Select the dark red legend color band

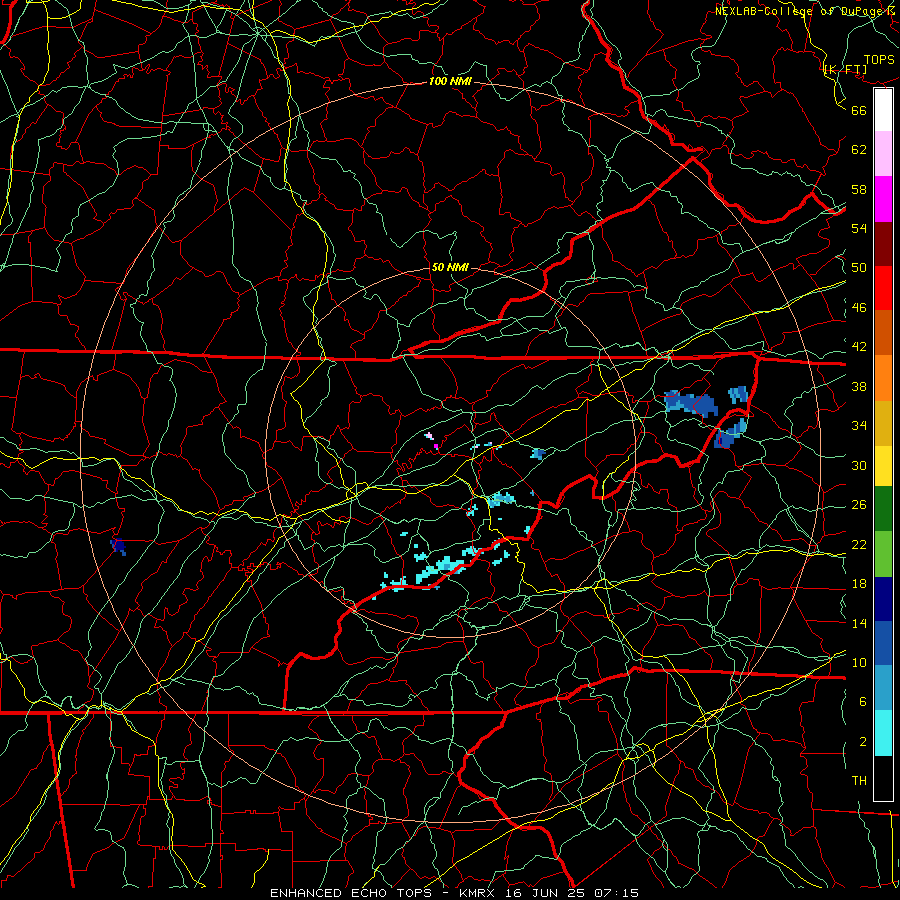pyautogui.click(x=883, y=244)
